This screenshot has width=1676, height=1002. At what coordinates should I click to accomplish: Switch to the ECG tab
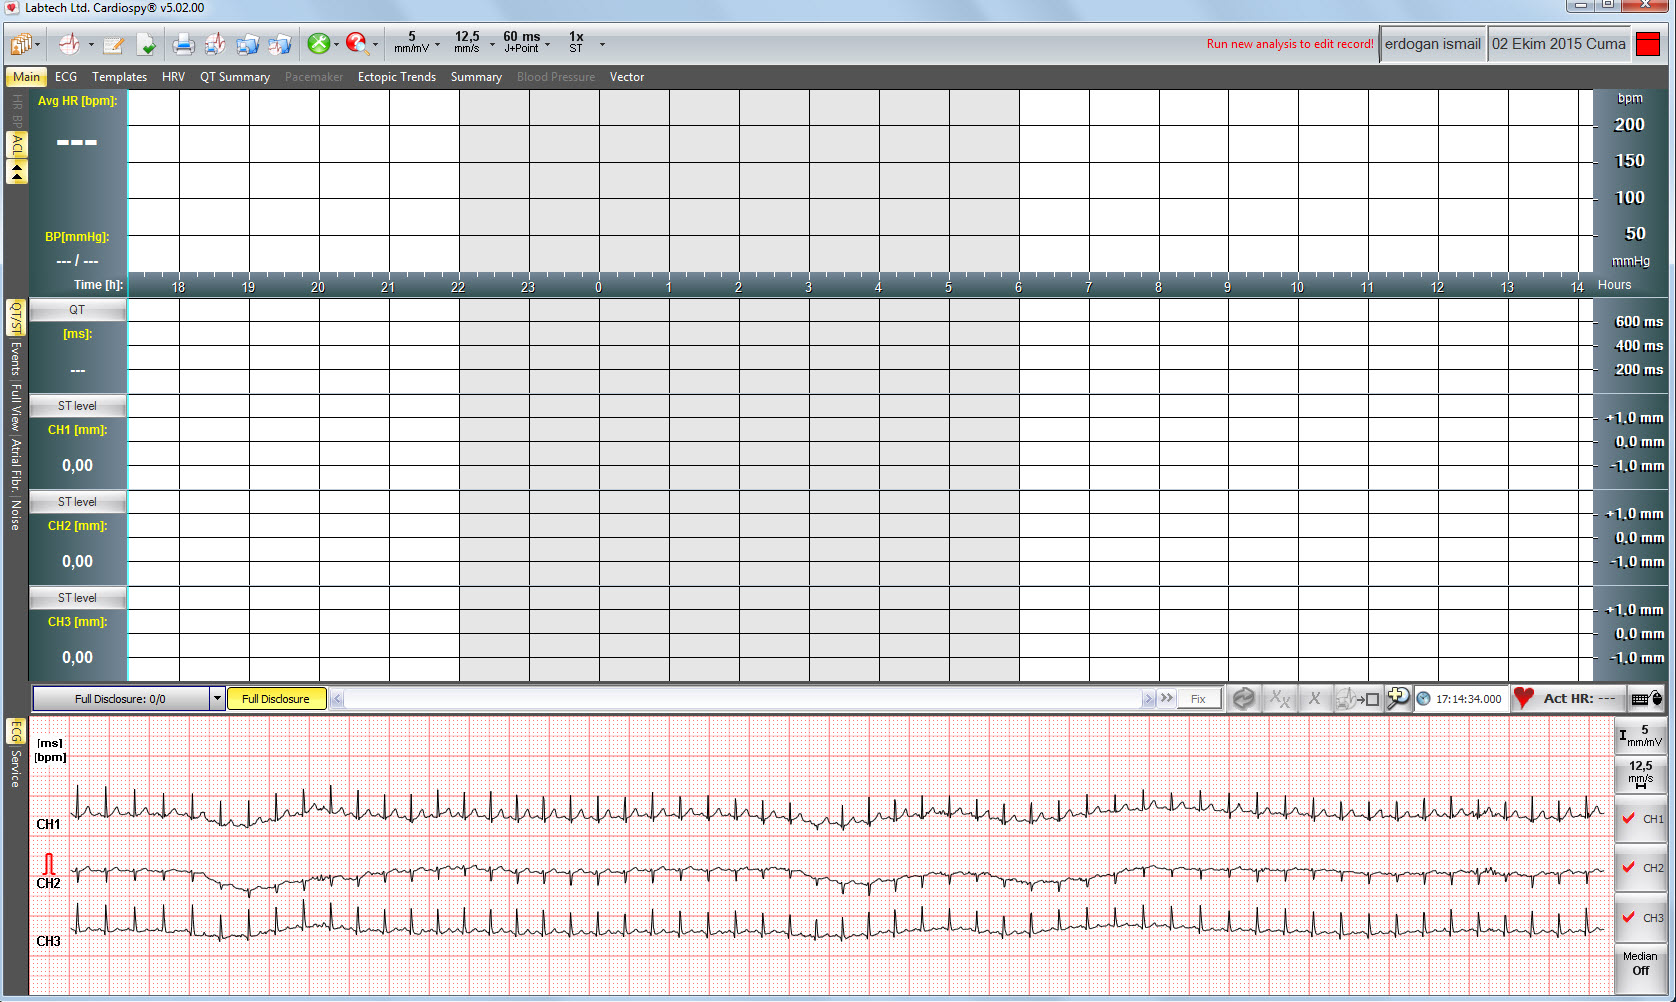pos(66,77)
